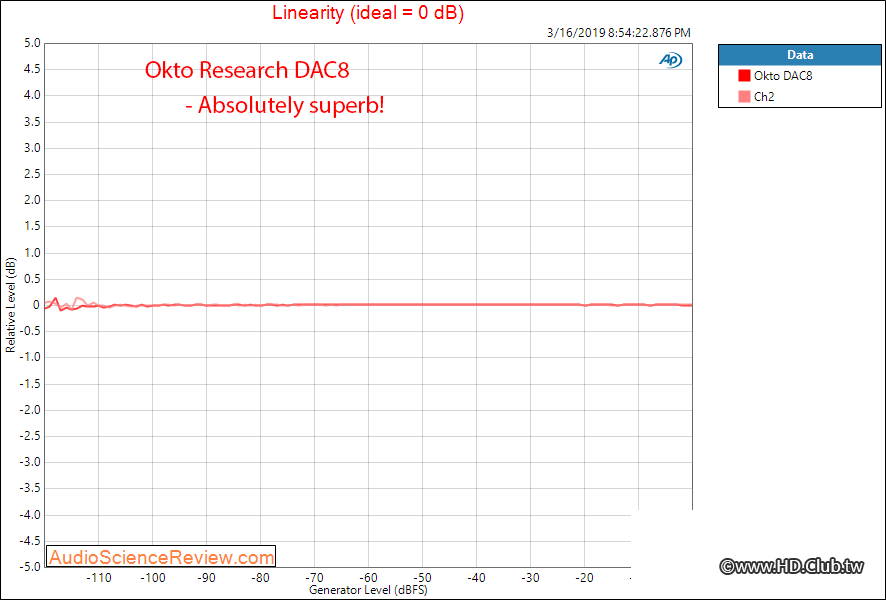Click the '-5.0' tick at the vertical axis bottom

30,566
